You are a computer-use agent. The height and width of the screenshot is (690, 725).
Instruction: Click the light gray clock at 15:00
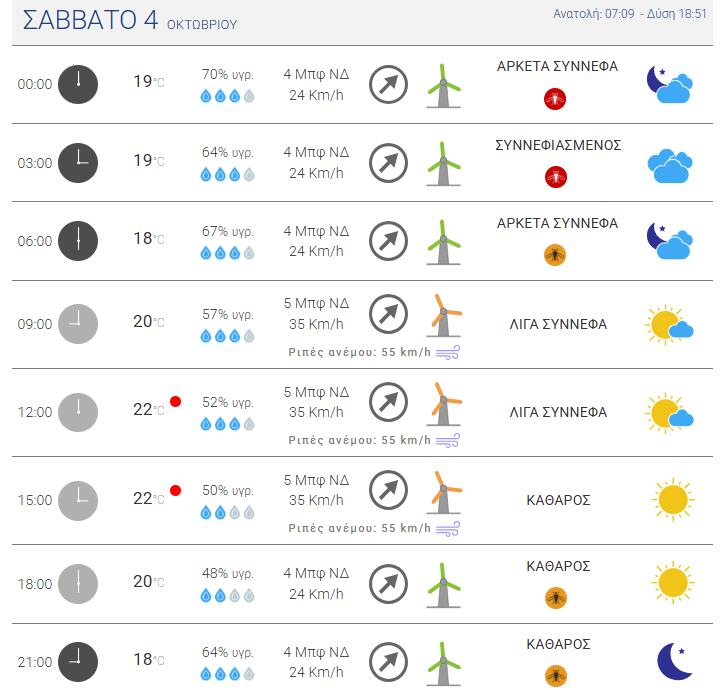[x=78, y=499]
